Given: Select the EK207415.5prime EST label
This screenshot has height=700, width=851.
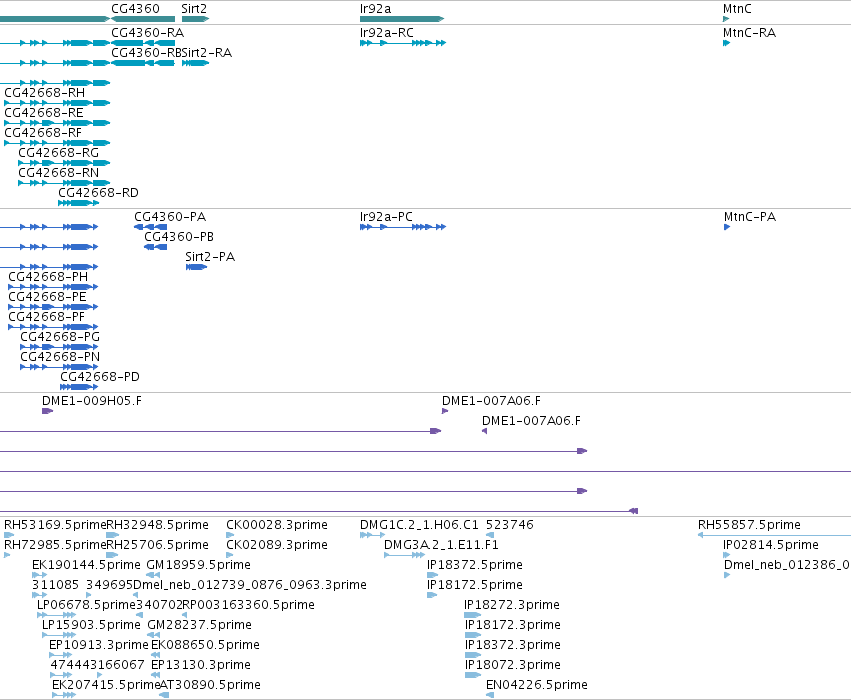Looking at the screenshot, I should pyautogui.click(x=106, y=686).
